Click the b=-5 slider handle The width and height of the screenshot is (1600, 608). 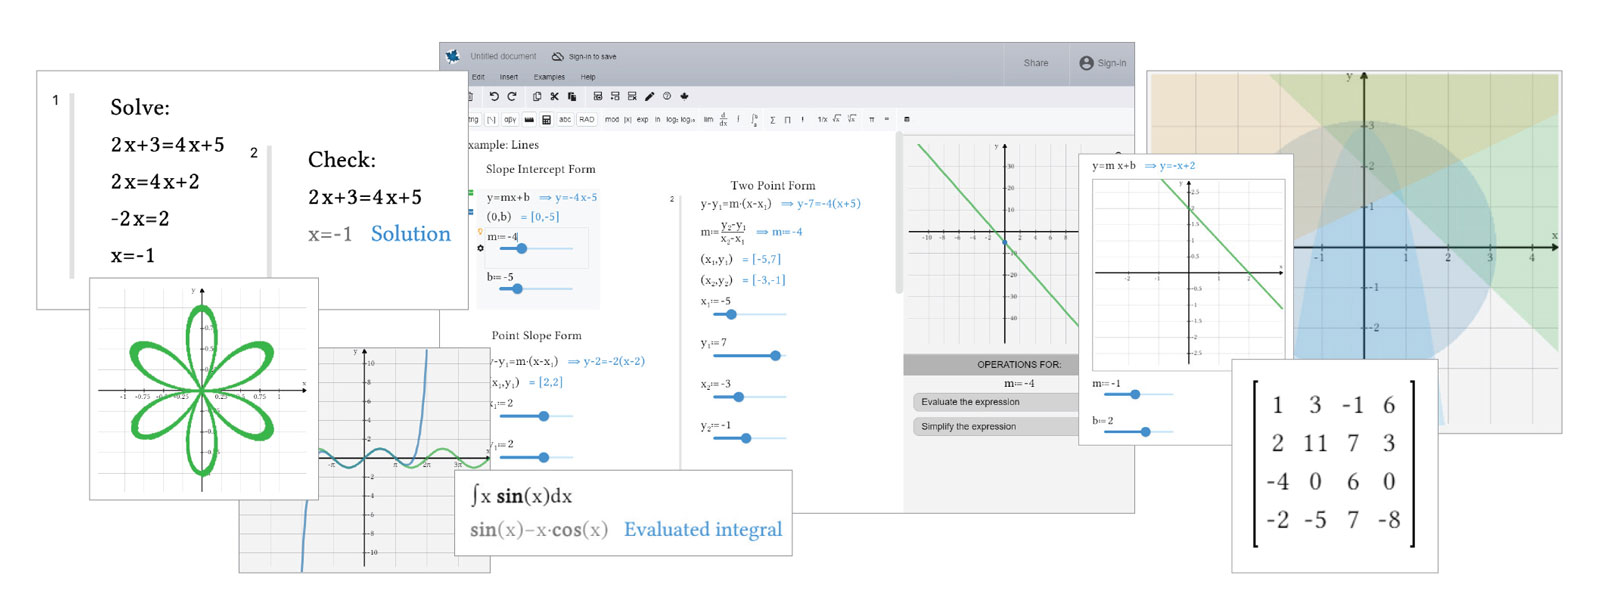click(517, 289)
